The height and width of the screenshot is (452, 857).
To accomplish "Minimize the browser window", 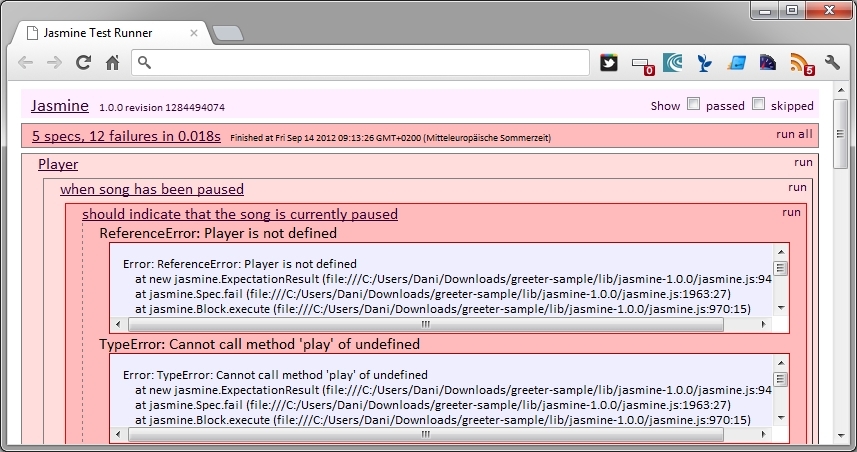I will pos(765,10).
